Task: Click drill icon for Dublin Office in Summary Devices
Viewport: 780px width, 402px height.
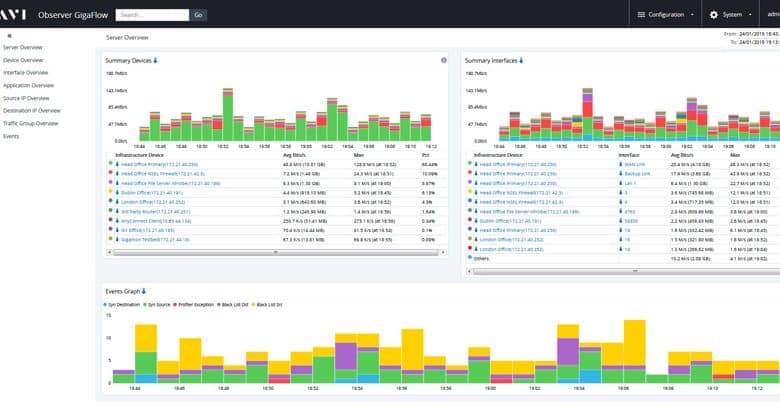Action: [117, 193]
